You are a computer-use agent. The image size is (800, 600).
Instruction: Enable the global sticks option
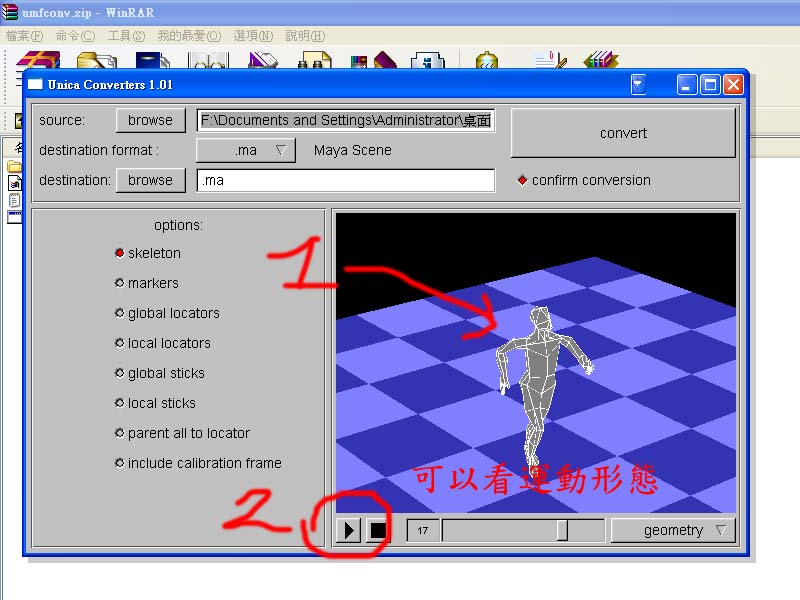point(160,373)
